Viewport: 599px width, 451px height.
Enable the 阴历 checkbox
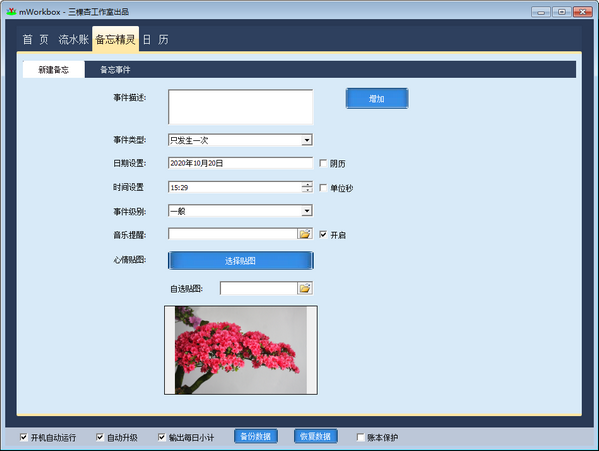pos(323,163)
